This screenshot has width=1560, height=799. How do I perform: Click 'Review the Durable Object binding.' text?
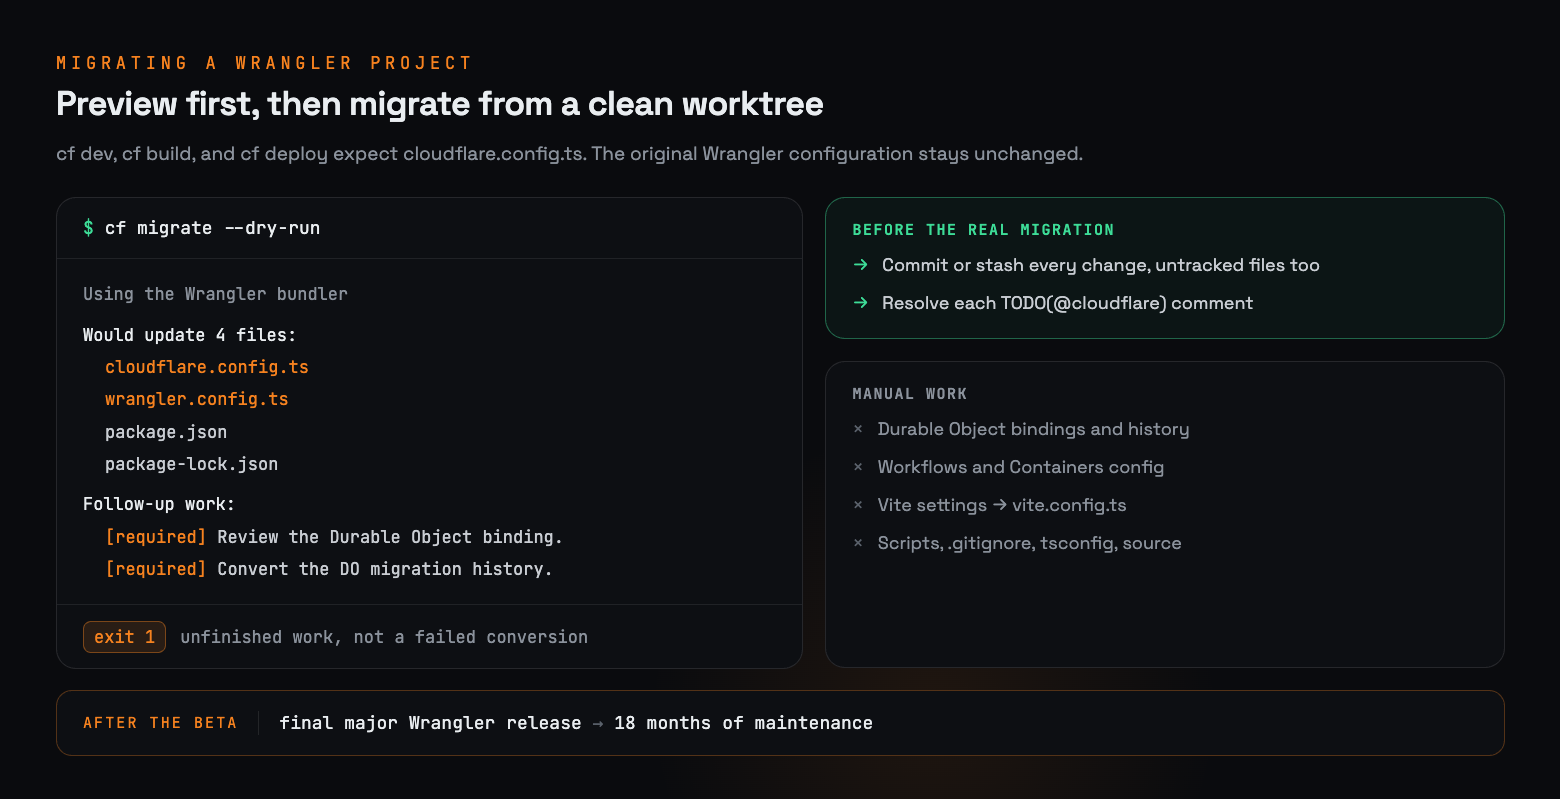pos(390,537)
